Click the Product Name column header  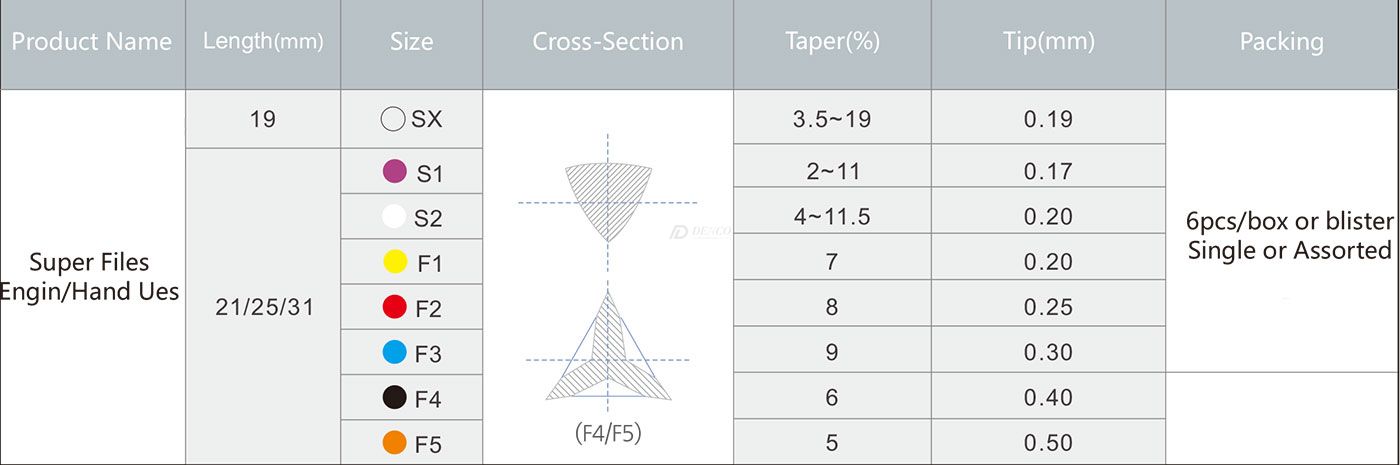point(92,42)
